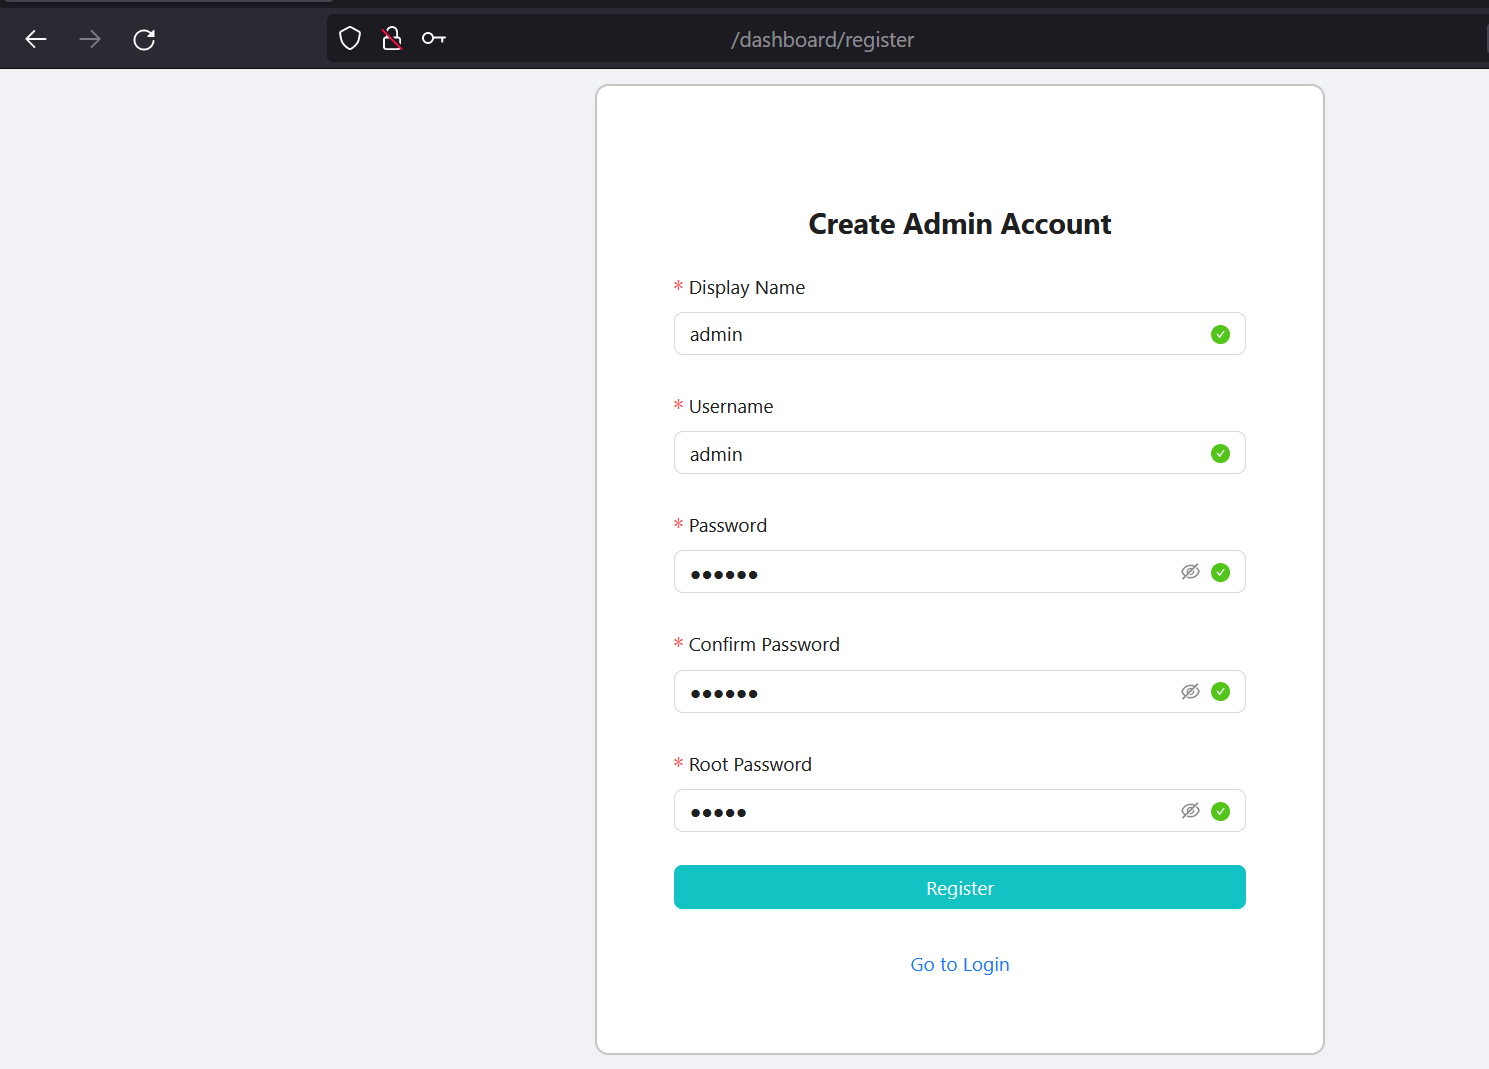Click the Root Password label
1489x1069 pixels.
pos(750,764)
